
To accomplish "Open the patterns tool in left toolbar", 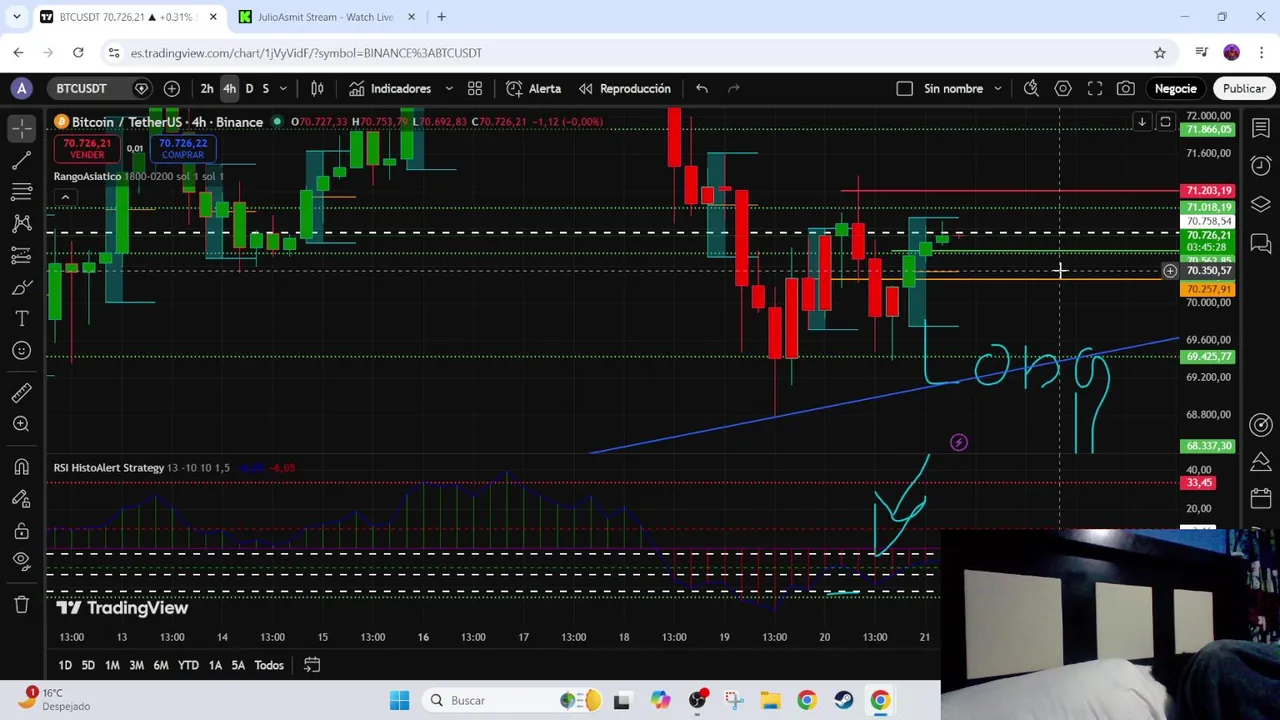I will point(22,223).
